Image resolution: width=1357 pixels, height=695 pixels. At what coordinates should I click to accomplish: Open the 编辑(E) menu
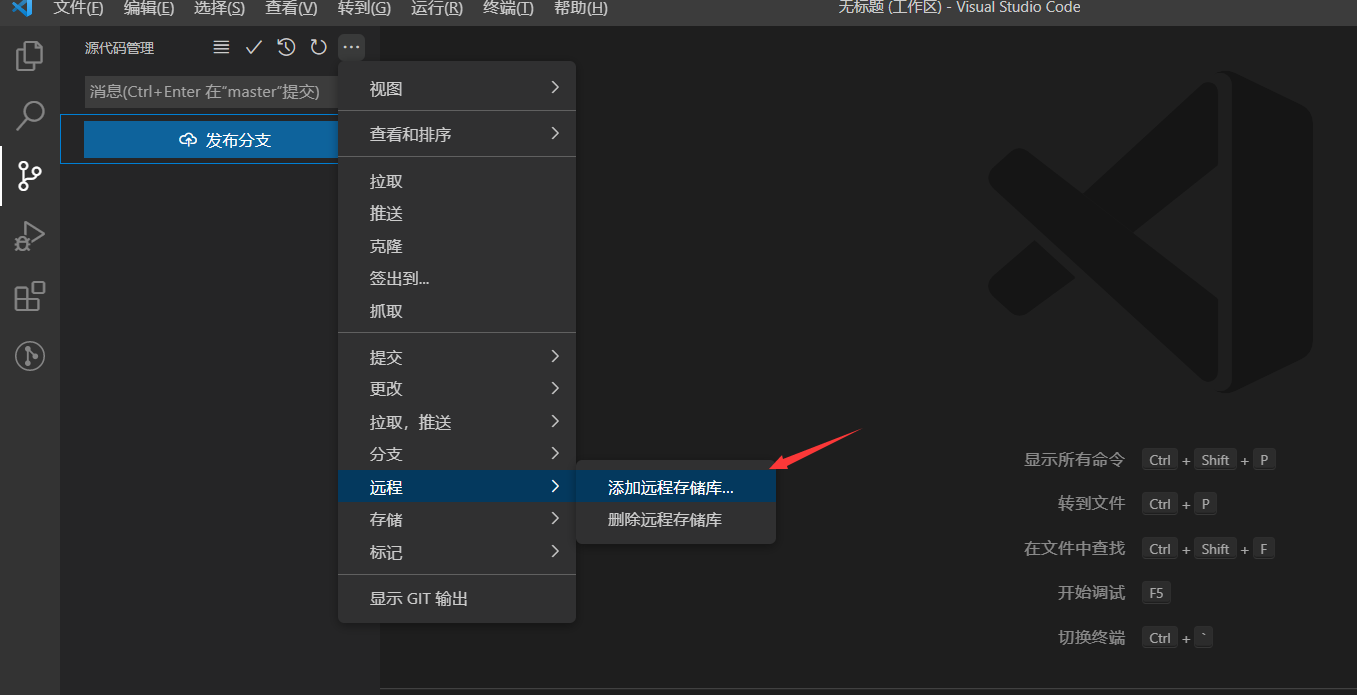pos(149,8)
